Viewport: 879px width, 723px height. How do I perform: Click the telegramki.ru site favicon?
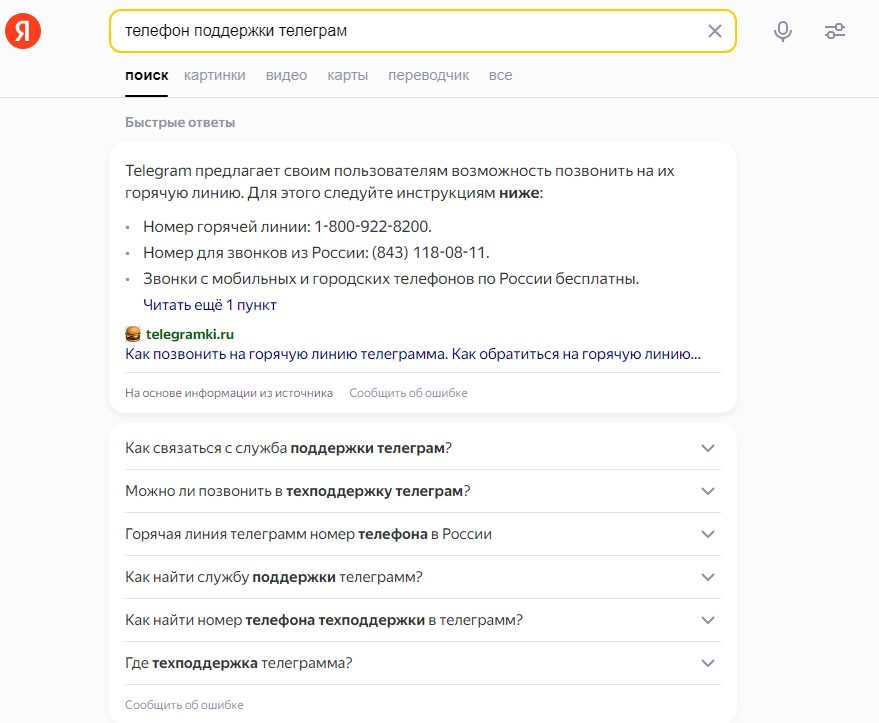point(130,333)
